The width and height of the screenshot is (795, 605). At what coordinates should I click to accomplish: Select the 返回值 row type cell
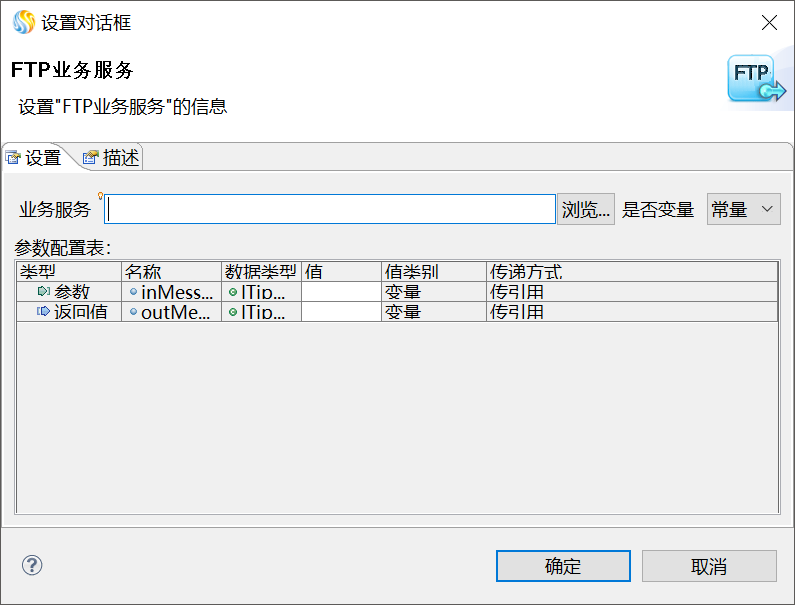point(69,311)
